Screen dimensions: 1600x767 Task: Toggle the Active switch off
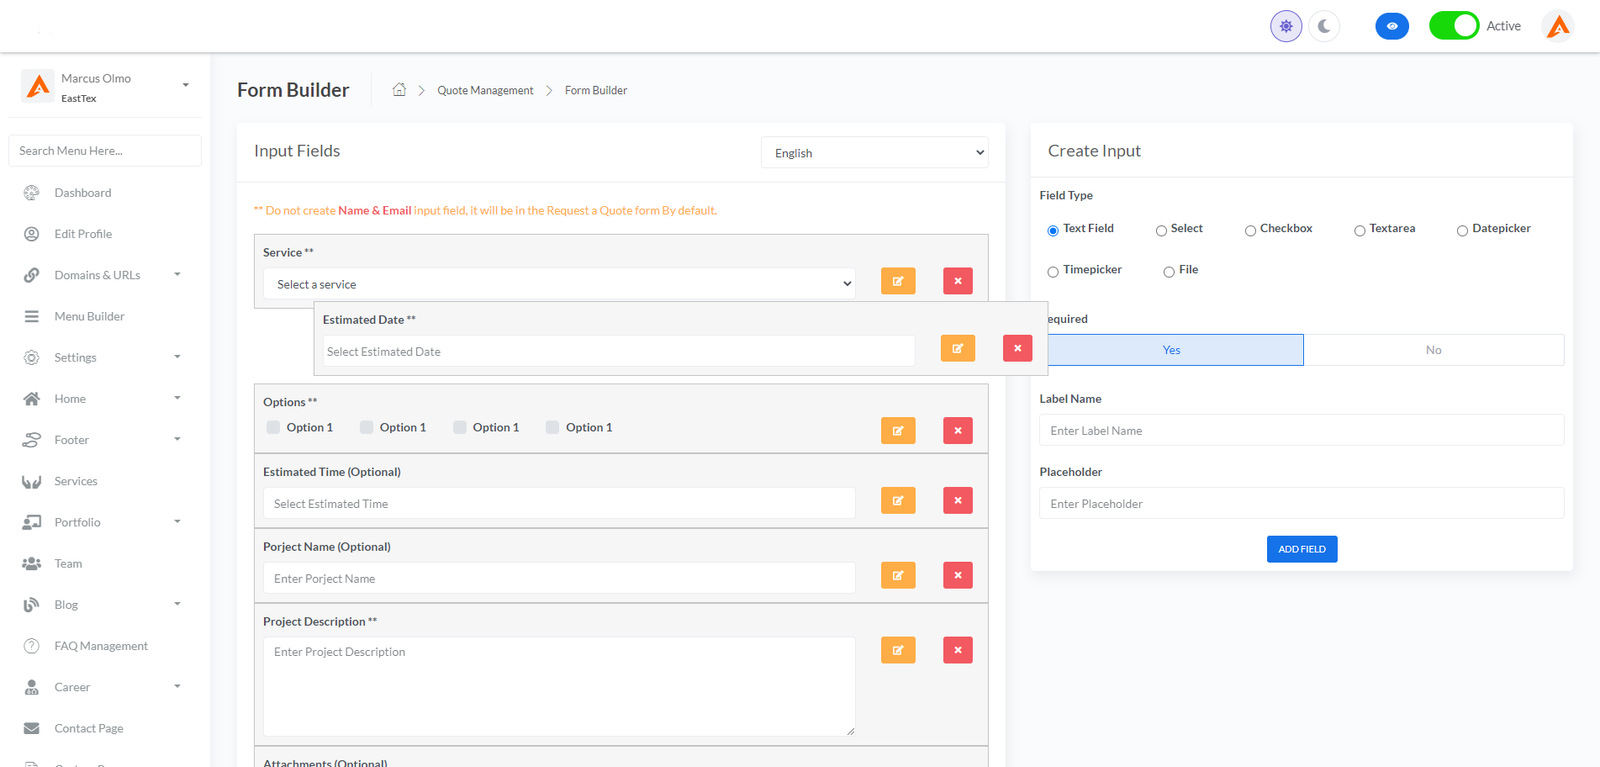coord(1453,26)
